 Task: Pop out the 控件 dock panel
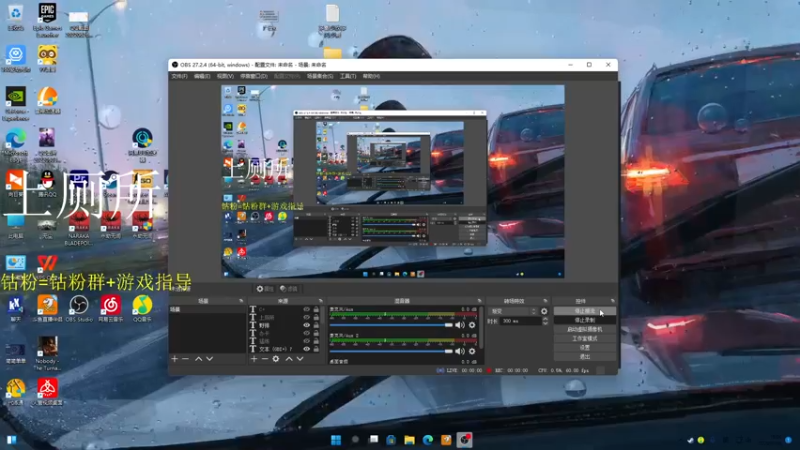click(x=612, y=301)
